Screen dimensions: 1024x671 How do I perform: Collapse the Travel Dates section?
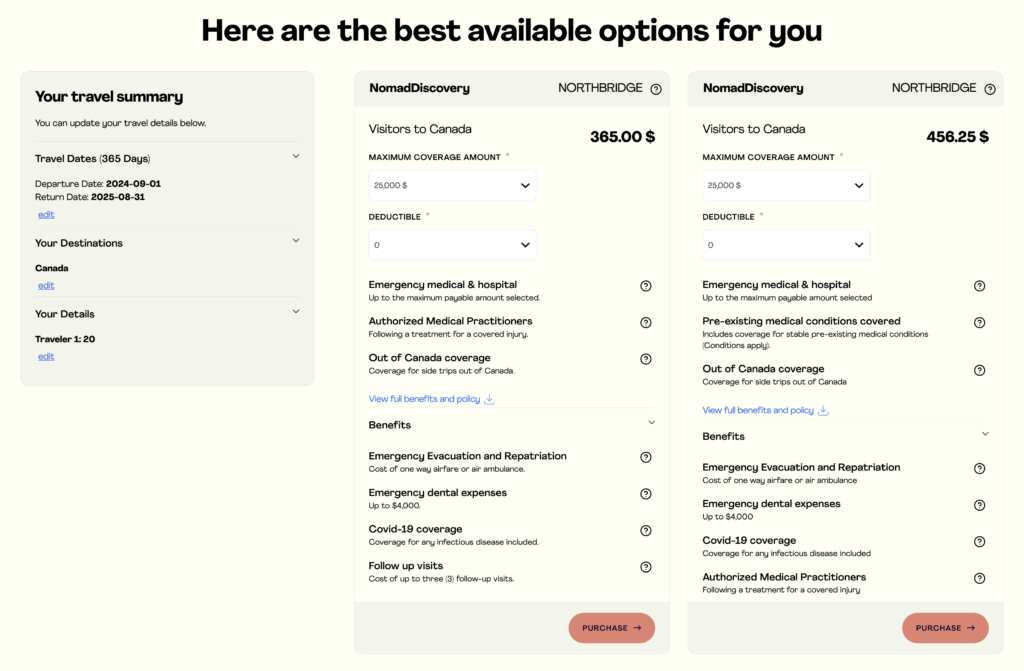(x=296, y=156)
